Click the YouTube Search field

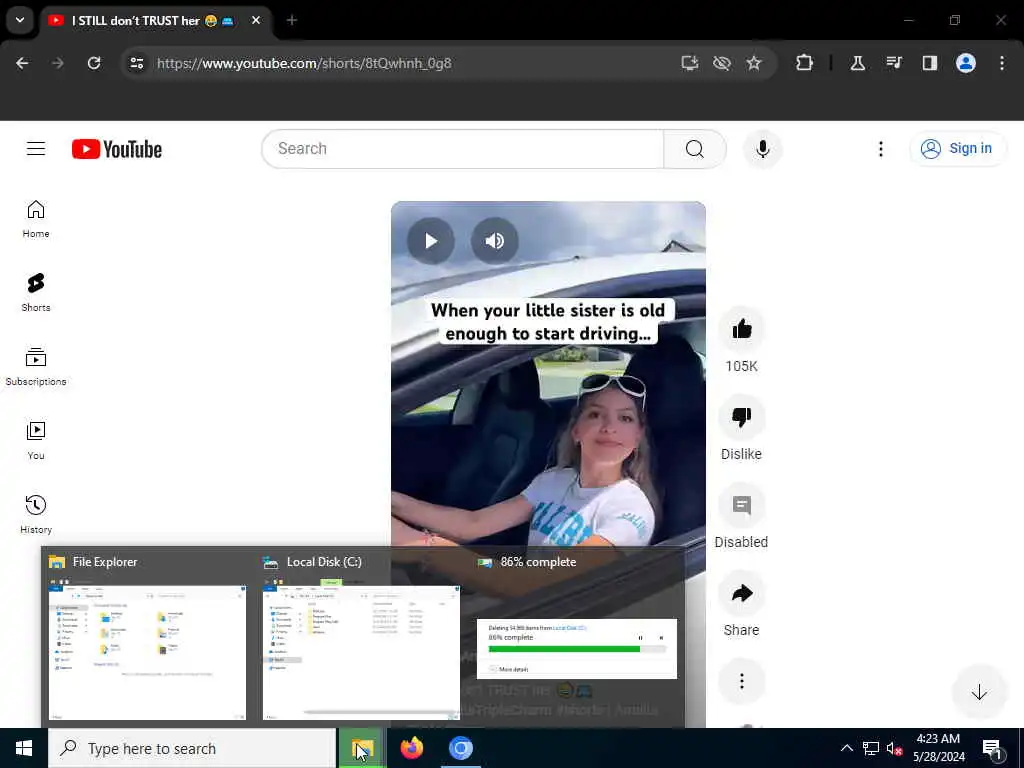[x=462, y=149]
